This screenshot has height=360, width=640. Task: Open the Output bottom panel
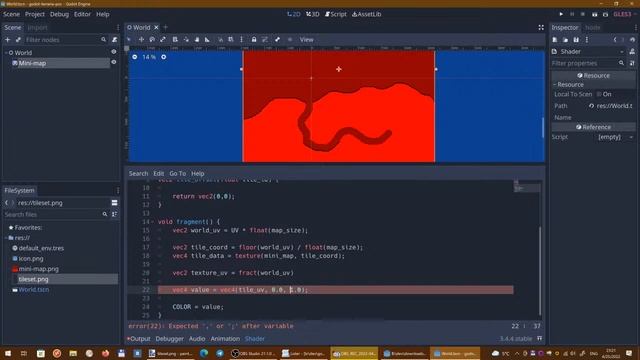point(139,339)
